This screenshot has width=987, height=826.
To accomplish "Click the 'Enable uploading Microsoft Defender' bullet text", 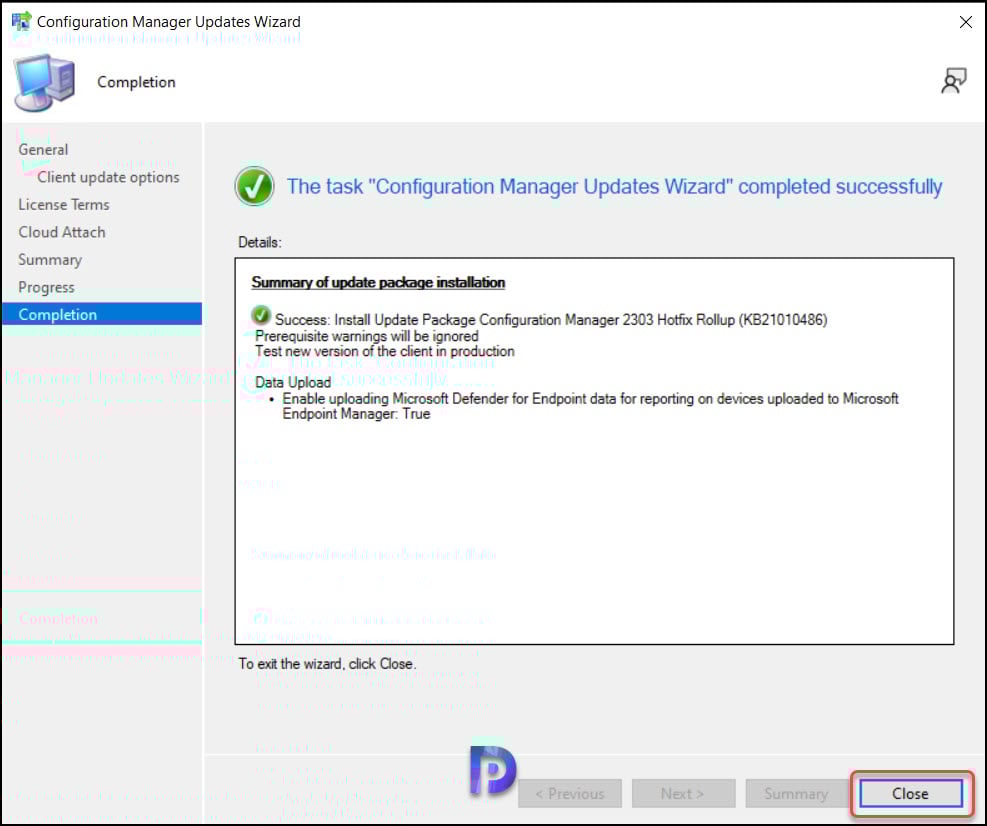I will tap(590, 406).
